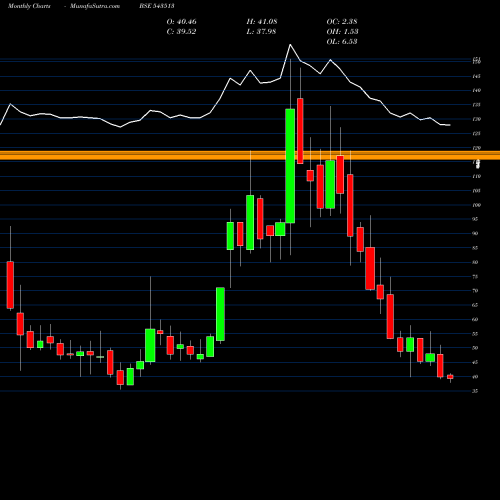
Task: Click the "OH: 1.53" reading
Action: point(342,32)
